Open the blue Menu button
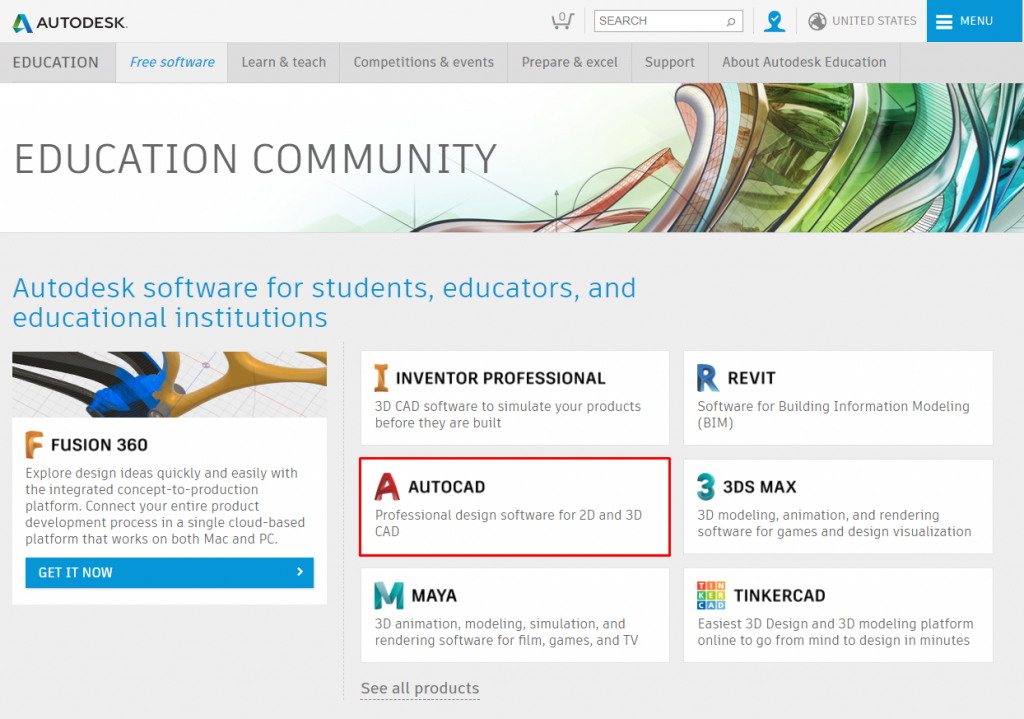Image resolution: width=1024 pixels, height=719 pixels. [x=975, y=21]
